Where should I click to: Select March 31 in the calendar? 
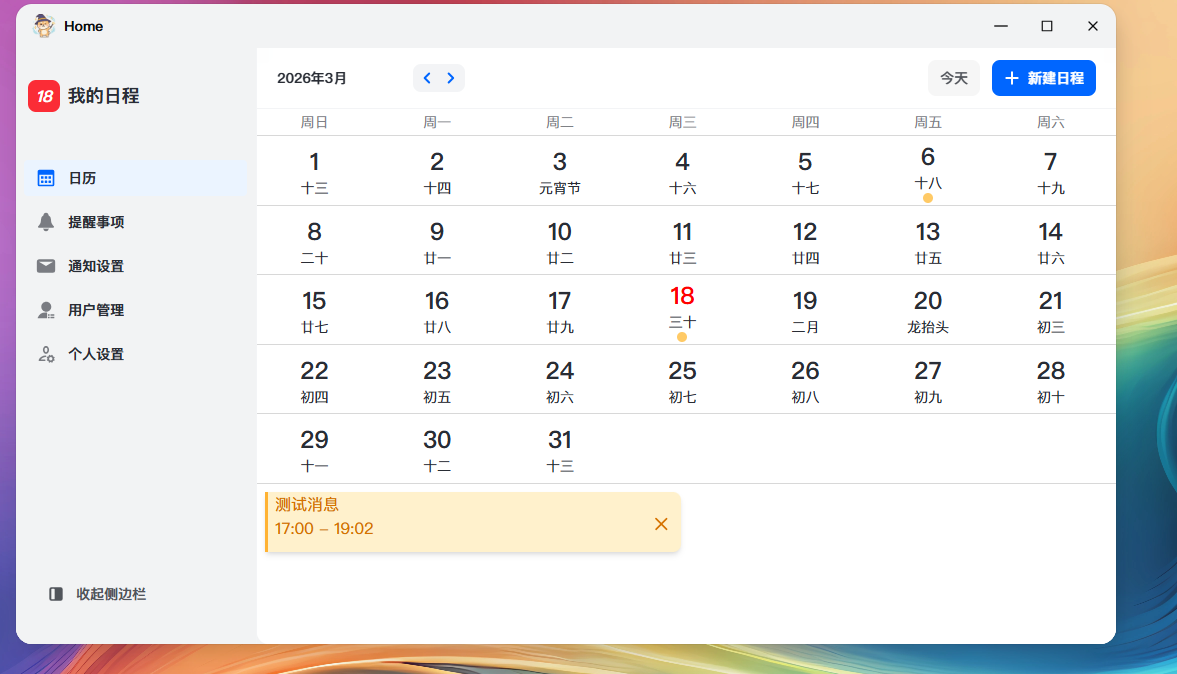click(559, 449)
